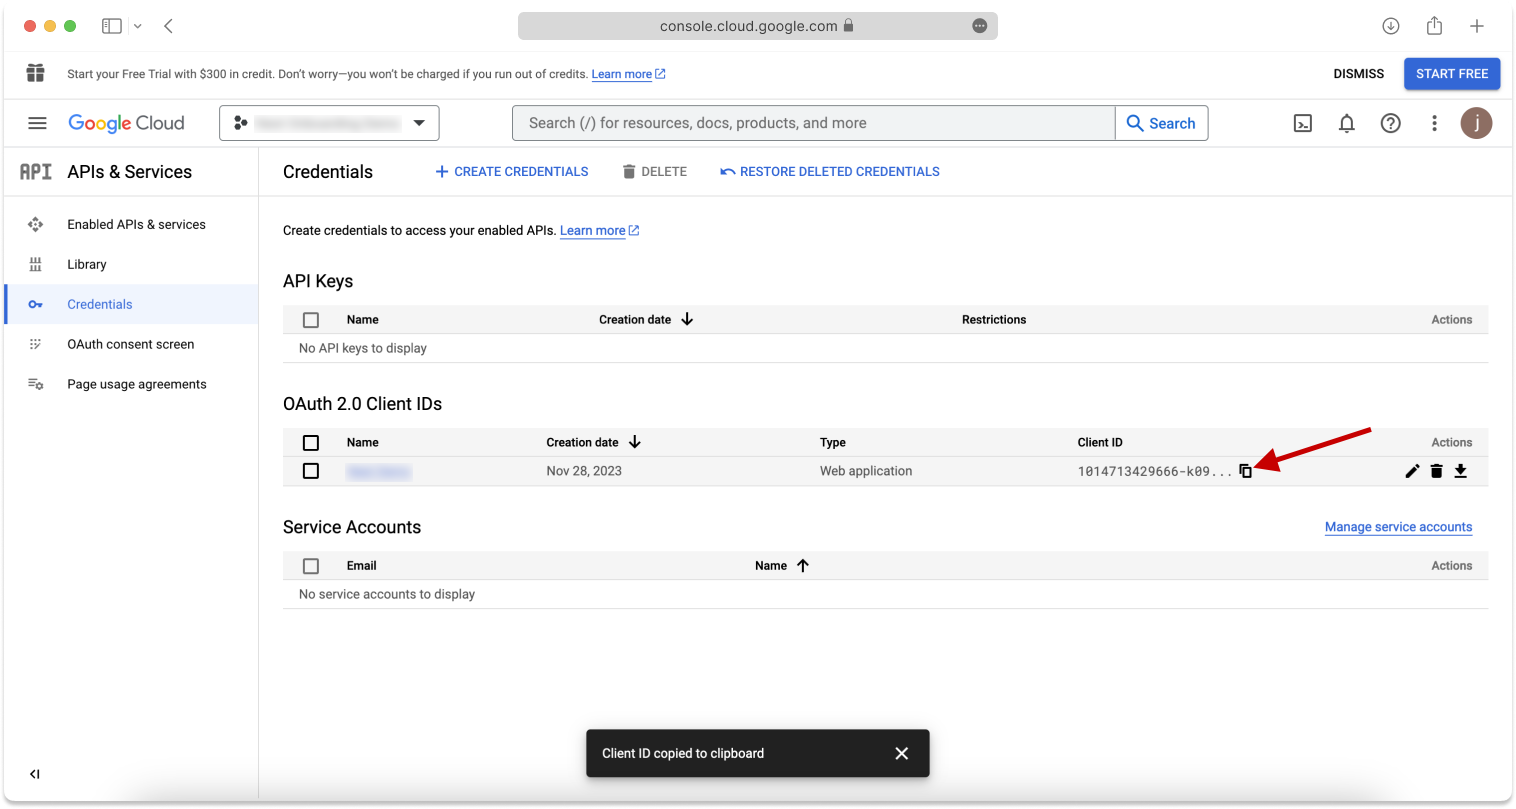The width and height of the screenshot is (1516, 809).
Task: Open the Help panel
Action: (1391, 123)
